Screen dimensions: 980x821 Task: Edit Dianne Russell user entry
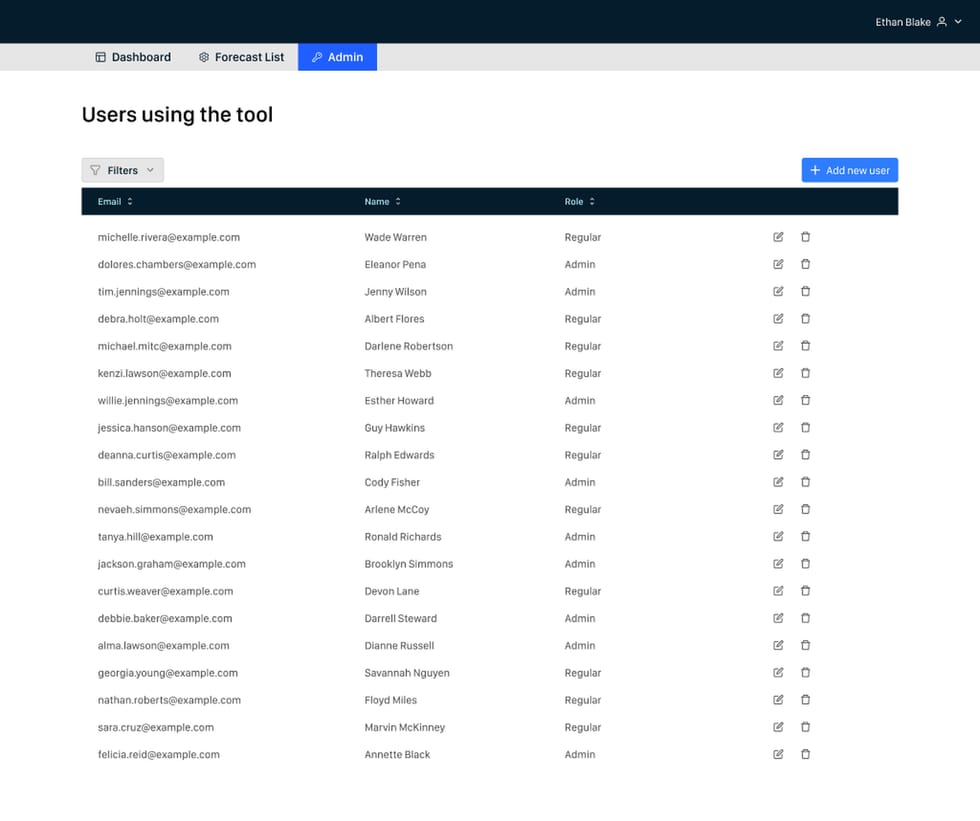778,645
